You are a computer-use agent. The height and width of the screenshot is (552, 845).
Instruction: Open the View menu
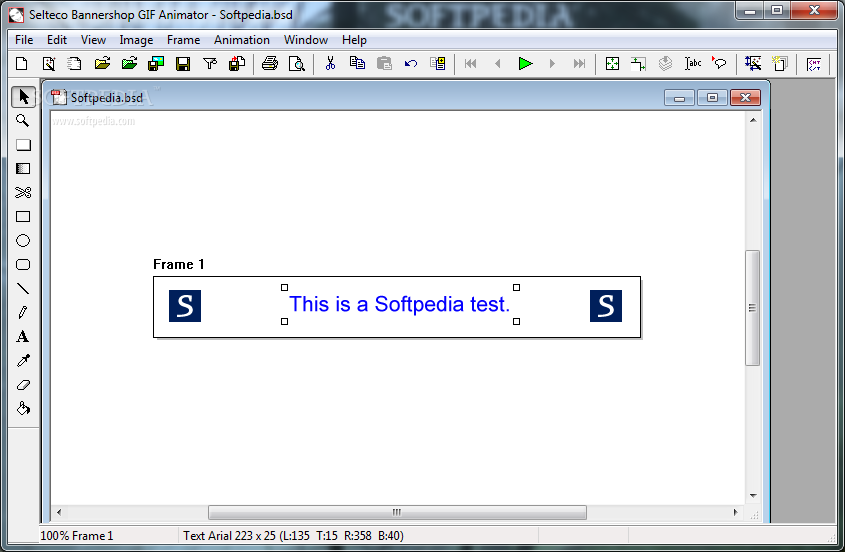[93, 40]
